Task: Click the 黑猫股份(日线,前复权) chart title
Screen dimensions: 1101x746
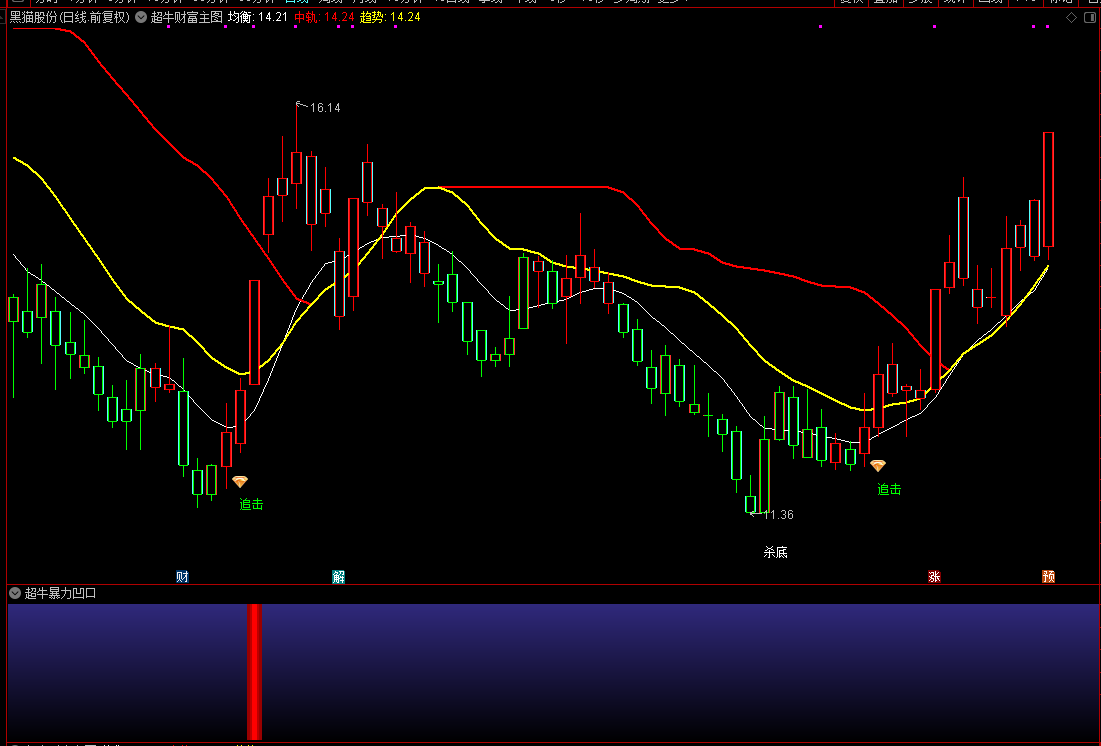Action: [70, 17]
